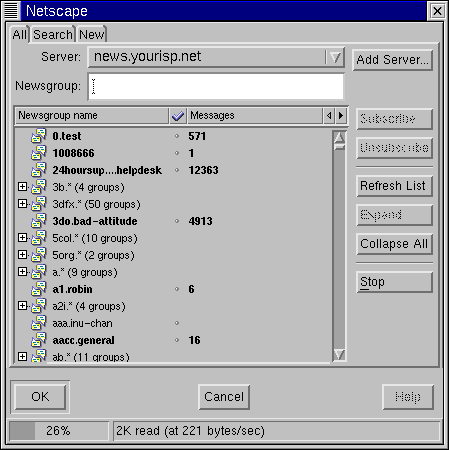Viewport: 449px width, 450px height.
Task: Toggle subscription dot for aacc.general
Action: tap(177, 340)
